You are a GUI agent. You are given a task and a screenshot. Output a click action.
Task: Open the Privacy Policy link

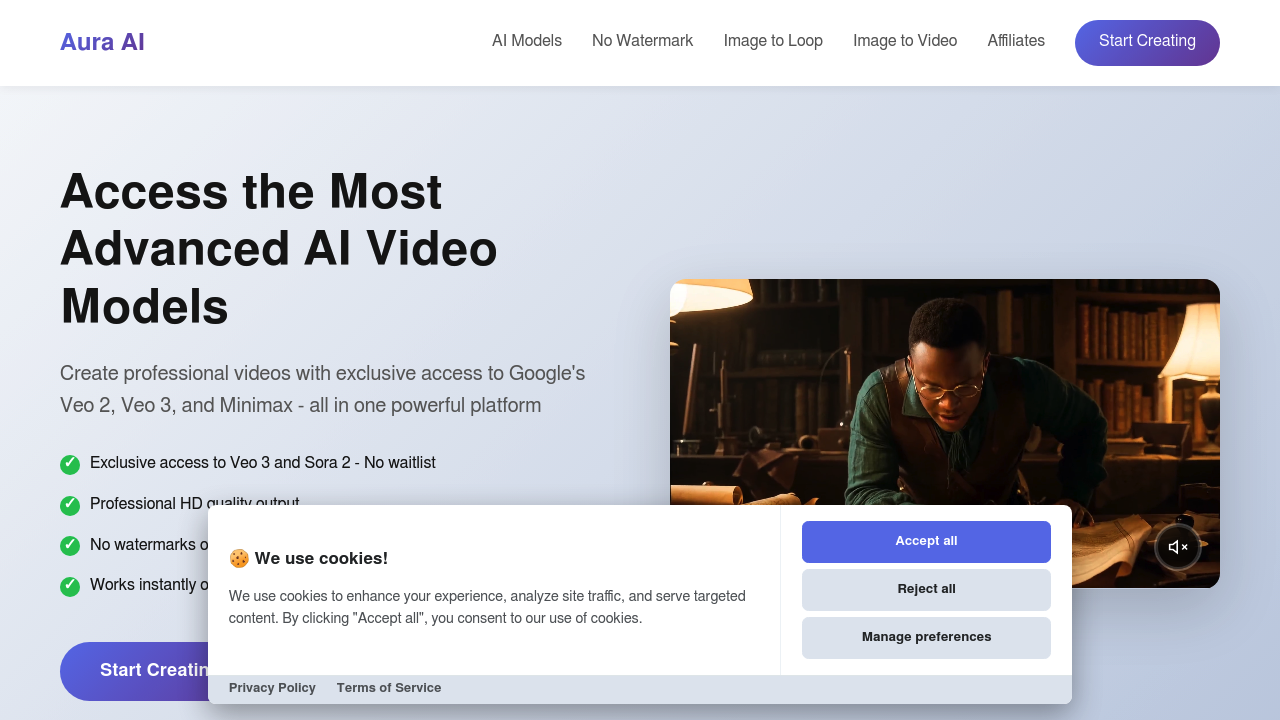click(272, 688)
